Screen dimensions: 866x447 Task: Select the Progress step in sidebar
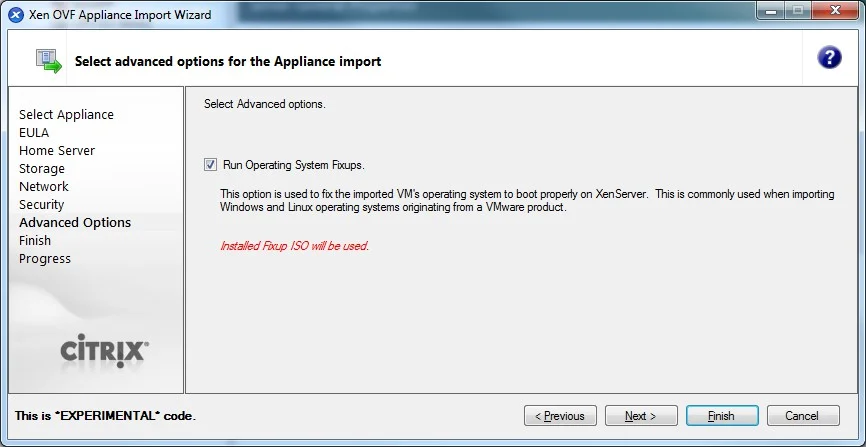(x=45, y=259)
